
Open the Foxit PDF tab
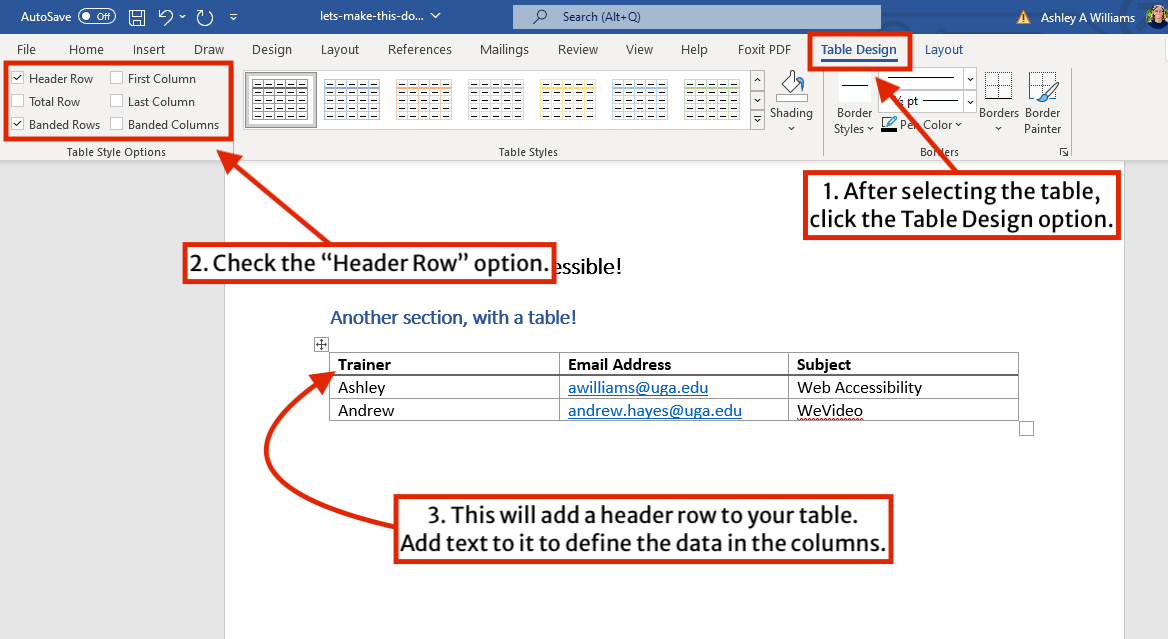pyautogui.click(x=763, y=49)
